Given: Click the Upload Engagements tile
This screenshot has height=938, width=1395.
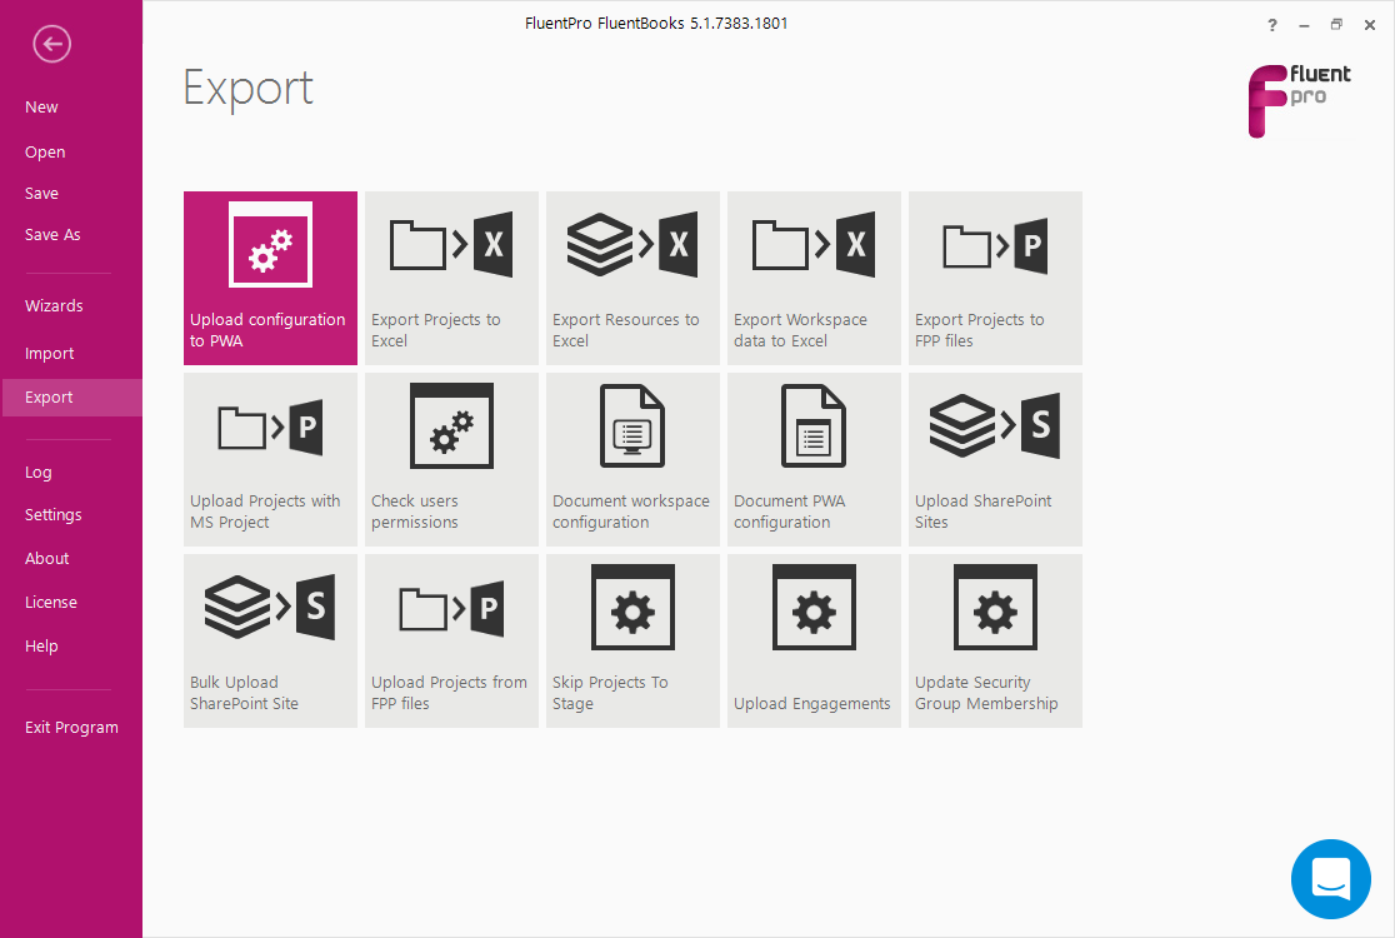Looking at the screenshot, I should click(814, 640).
